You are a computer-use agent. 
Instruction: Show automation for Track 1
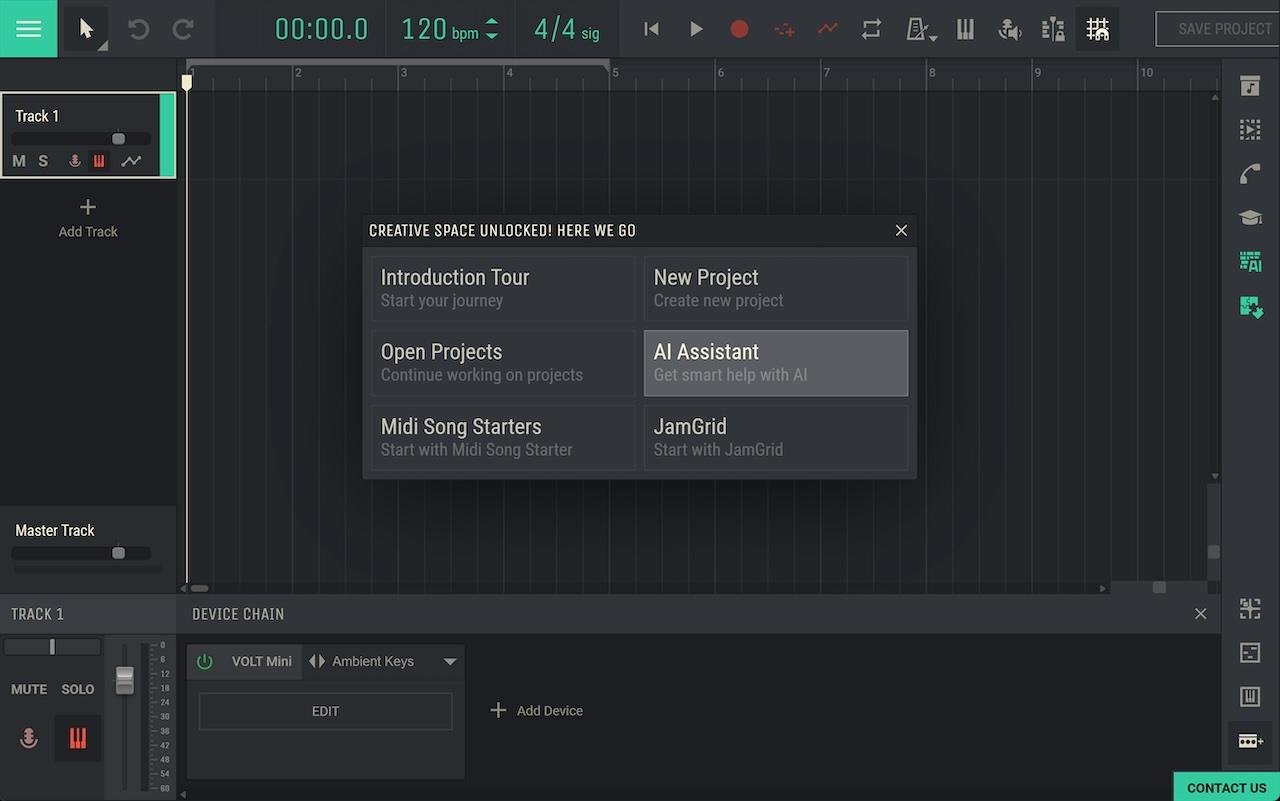131,161
